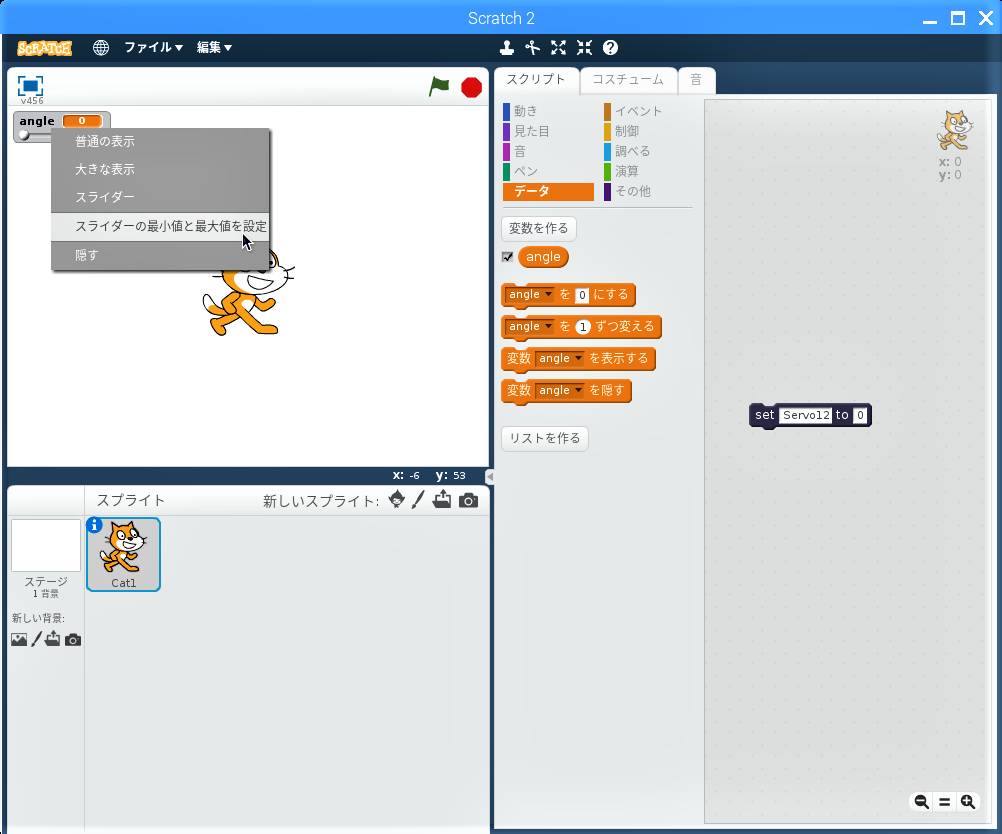
Task: Open Cat1 sprite info button
Action: [x=94, y=525]
